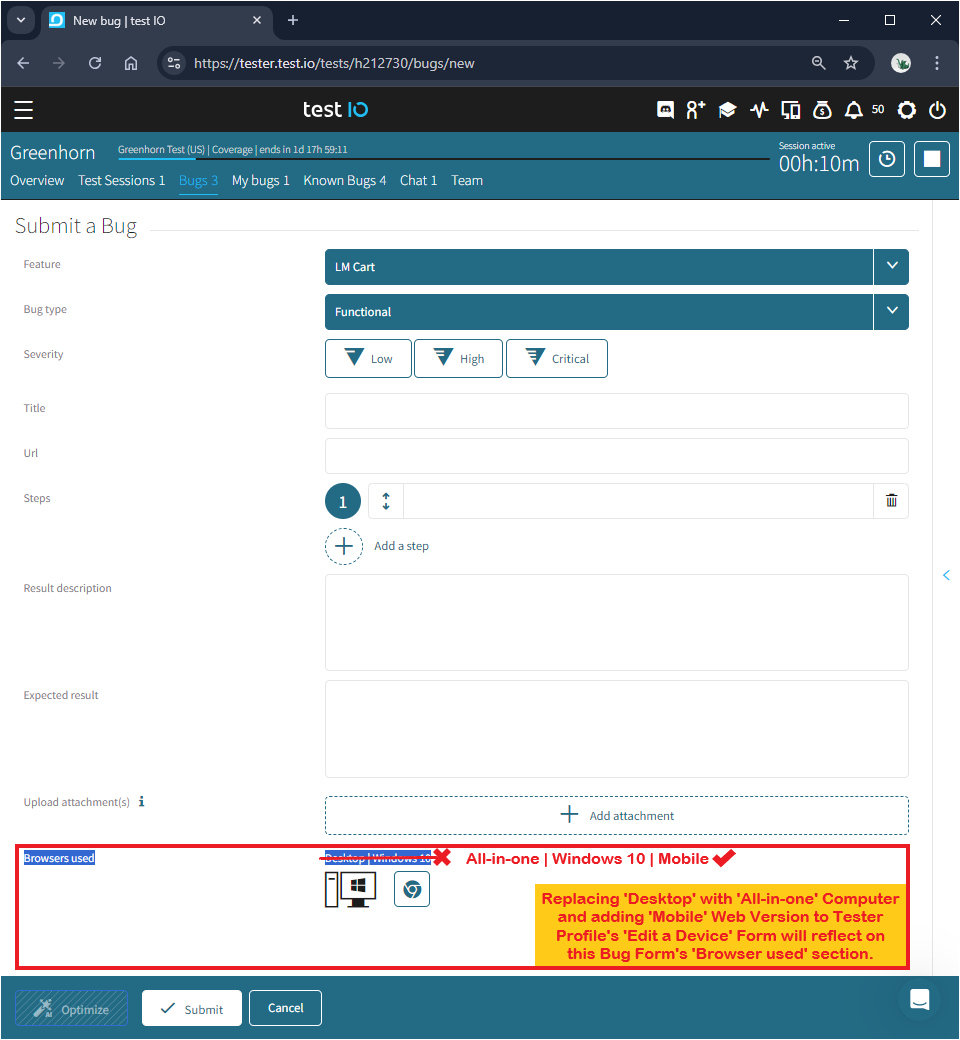Open the devices icon in header
Viewport: 960px width, 1040px height.
pos(790,109)
